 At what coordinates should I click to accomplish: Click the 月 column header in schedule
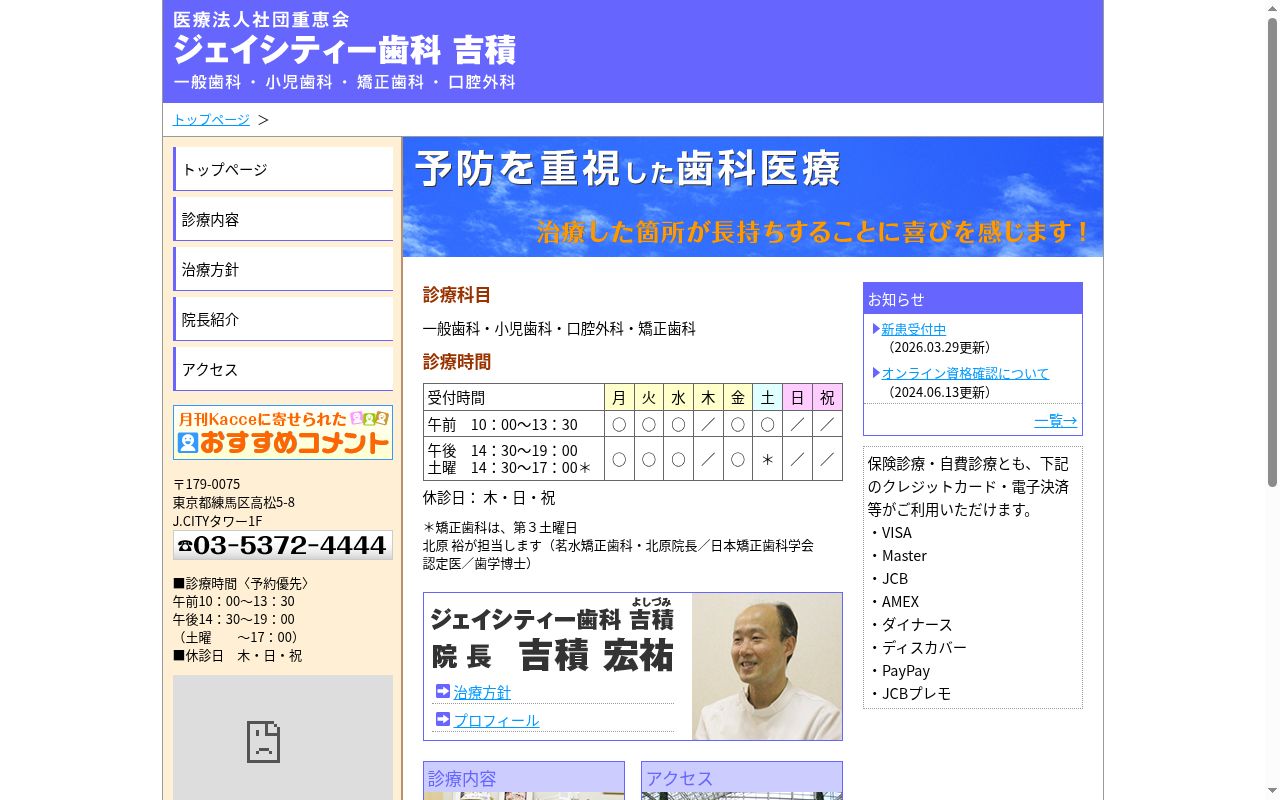[x=619, y=397]
